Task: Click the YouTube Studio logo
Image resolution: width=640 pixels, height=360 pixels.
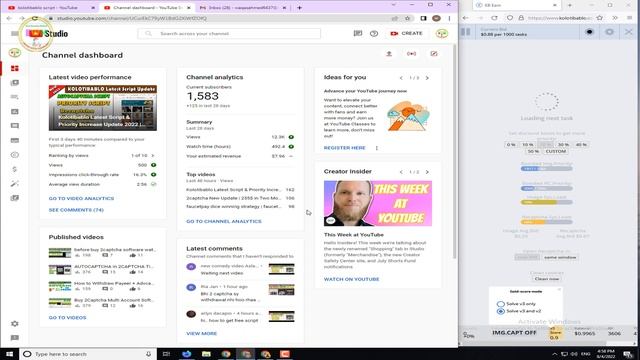Action: (47, 33)
